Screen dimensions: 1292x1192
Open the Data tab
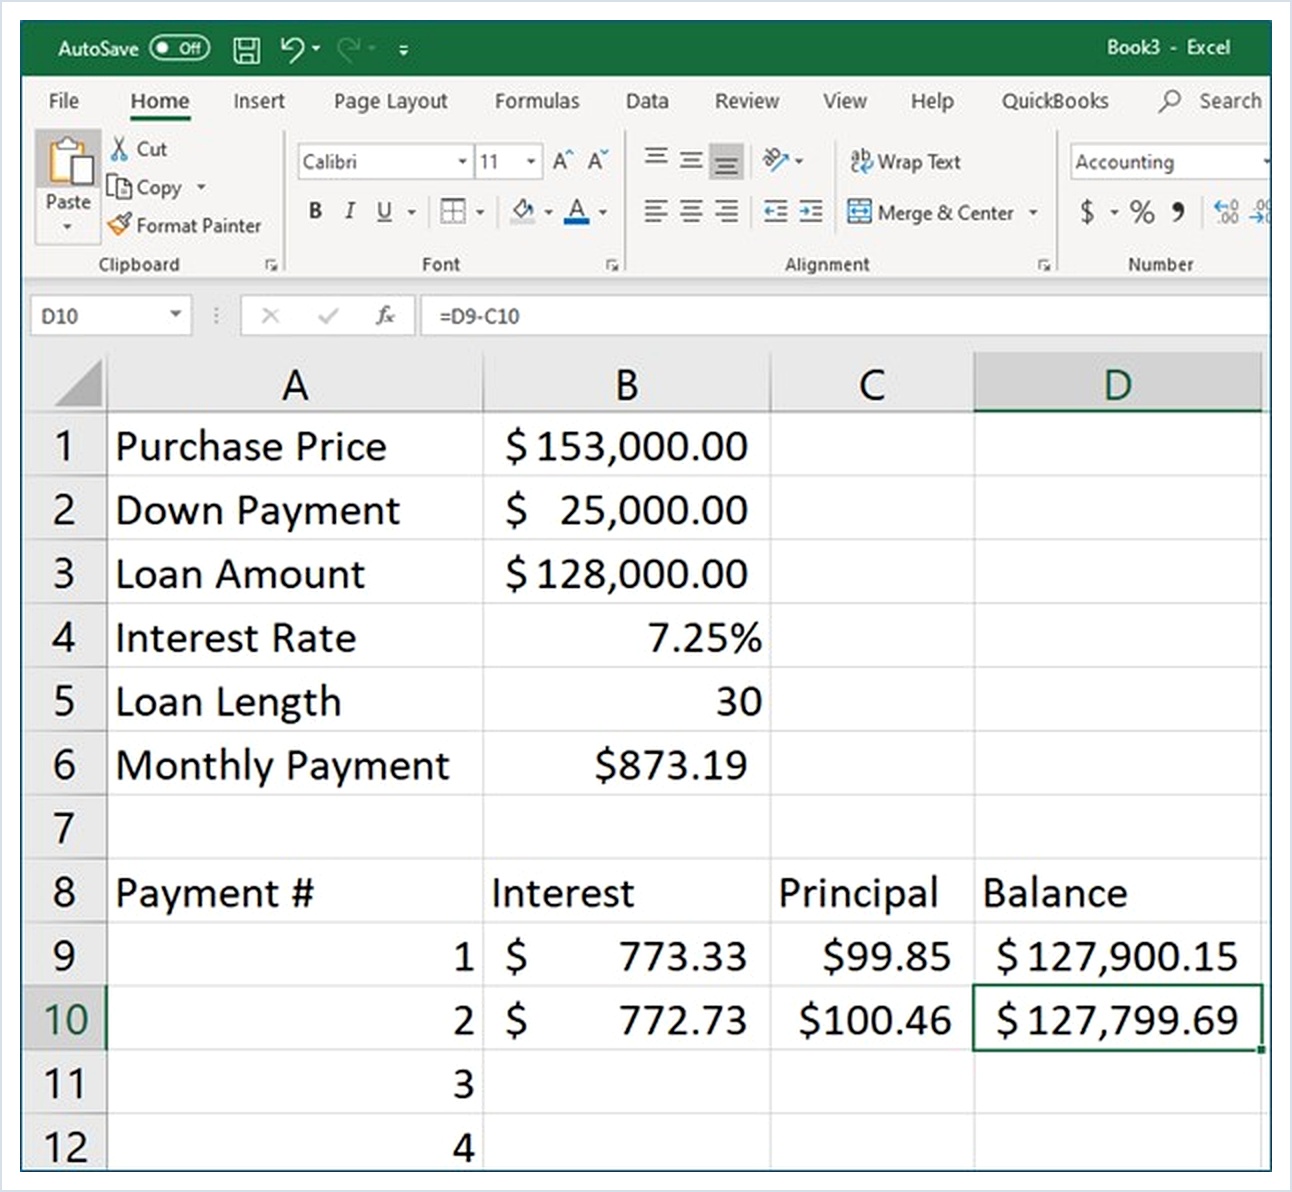coord(647,101)
